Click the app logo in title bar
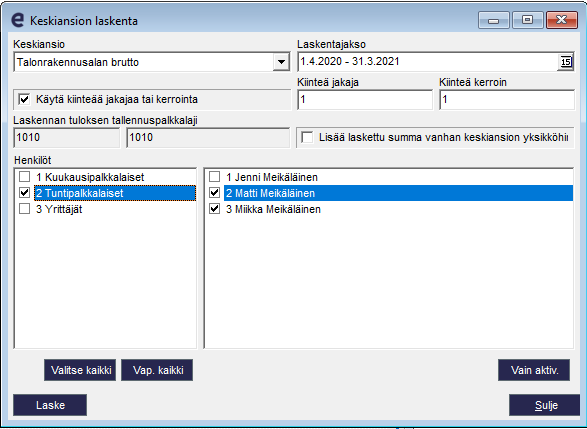 point(17,20)
